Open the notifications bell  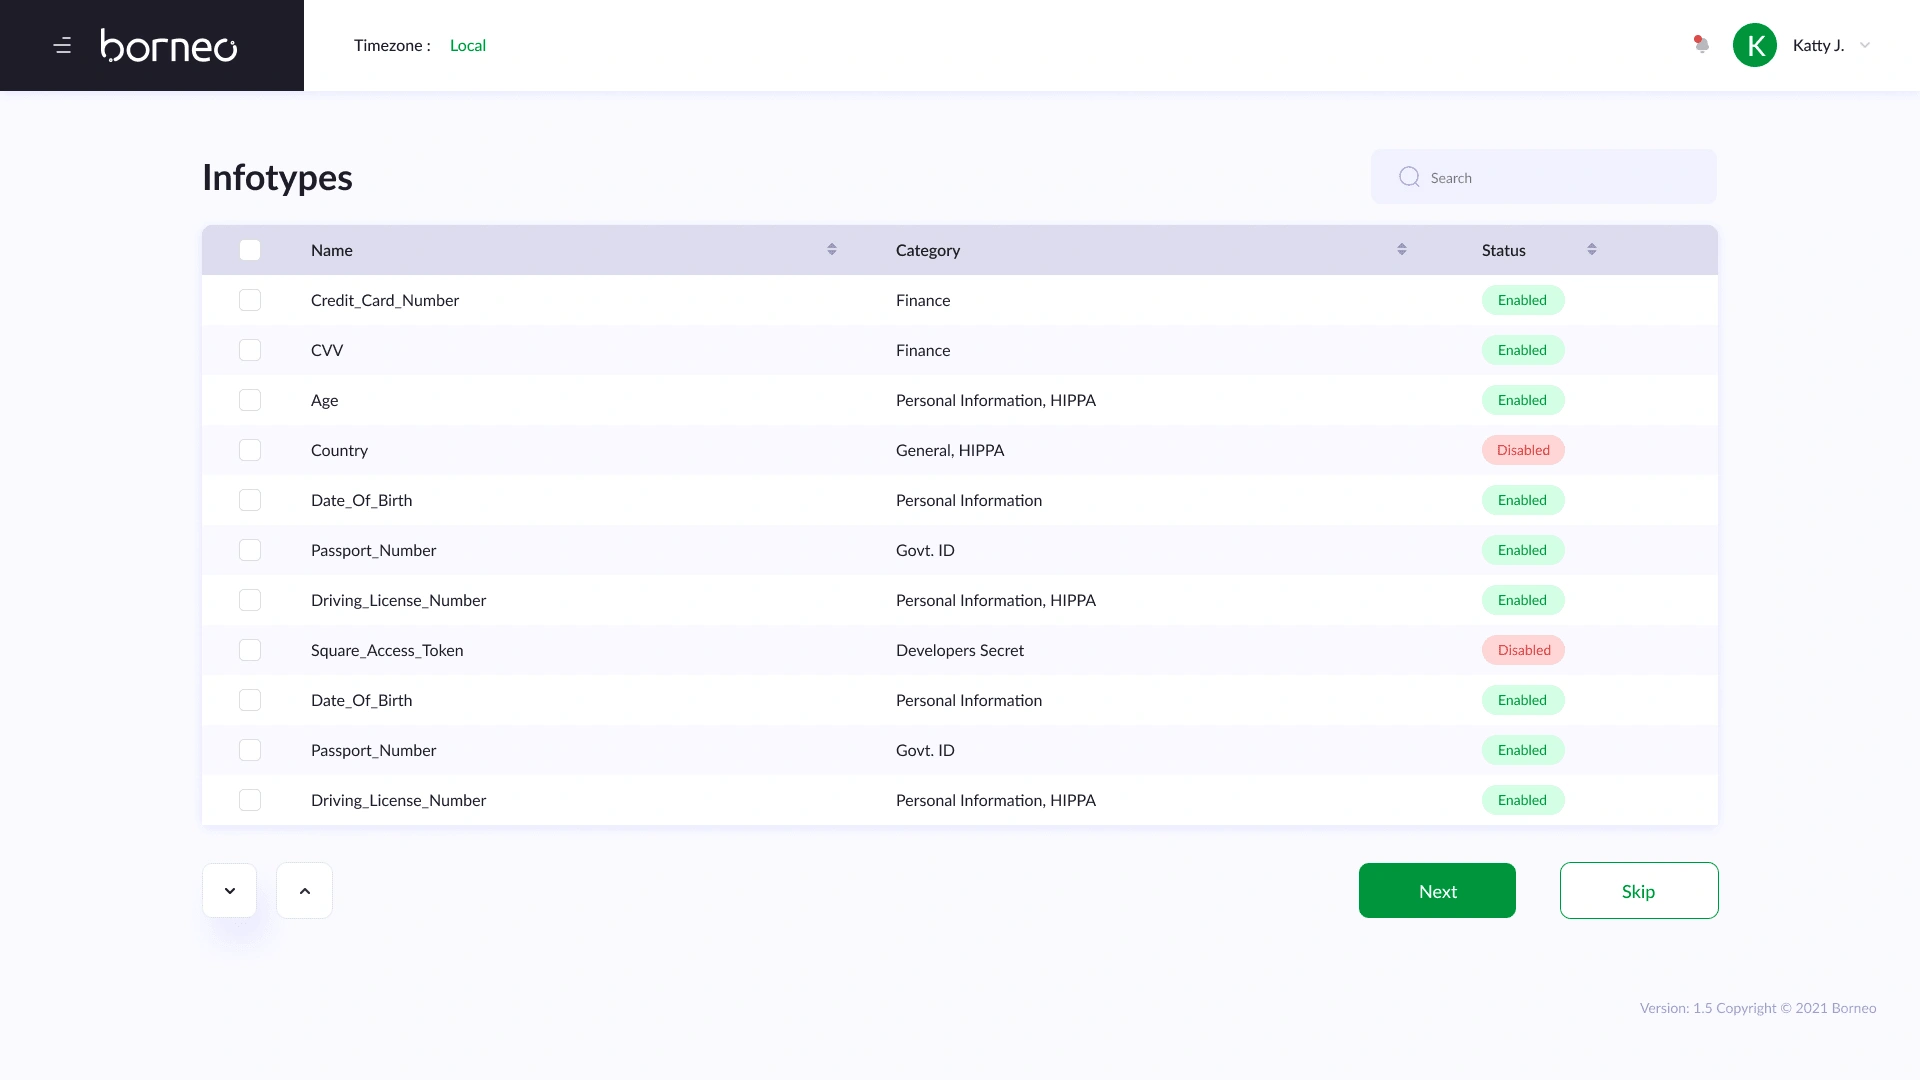pos(1701,45)
